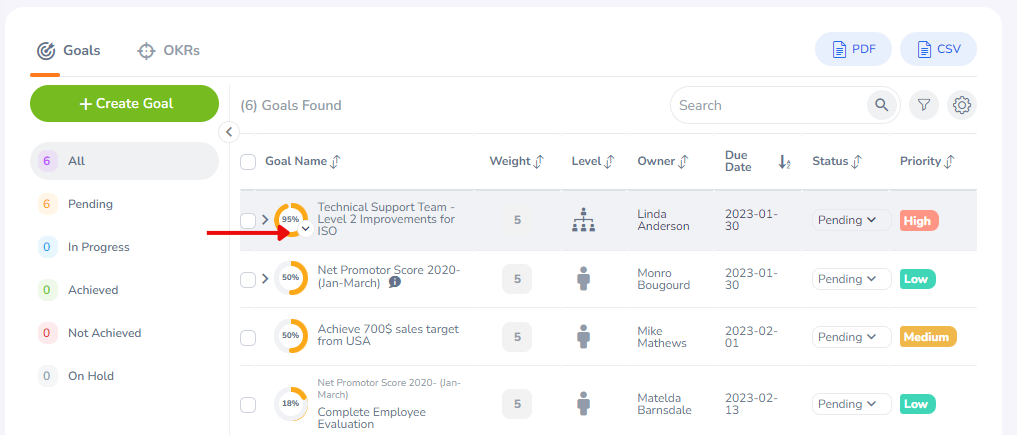Switch to the Goals tab
Screen dimensions: 1017x435
69,51
